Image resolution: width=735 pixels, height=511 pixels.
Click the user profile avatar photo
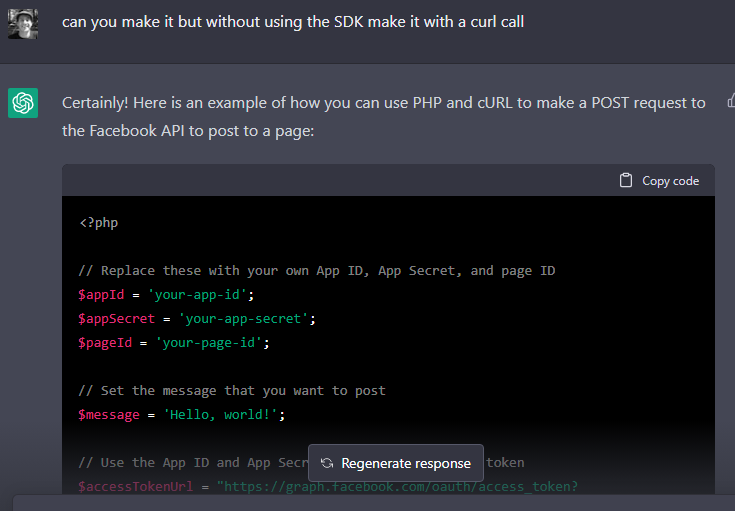tap(23, 24)
